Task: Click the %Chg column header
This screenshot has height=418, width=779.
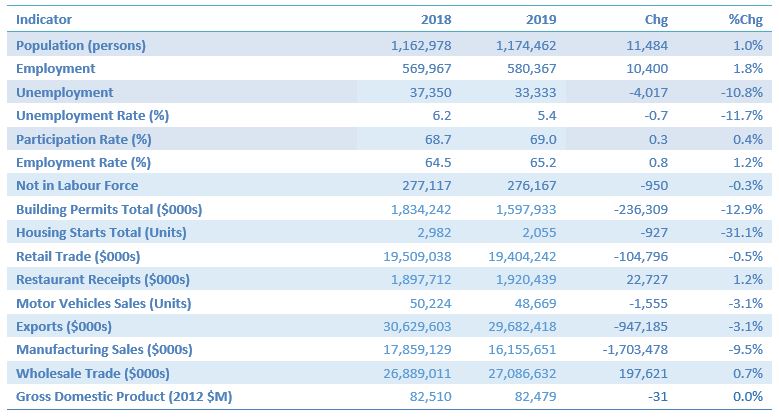Action: click(747, 19)
